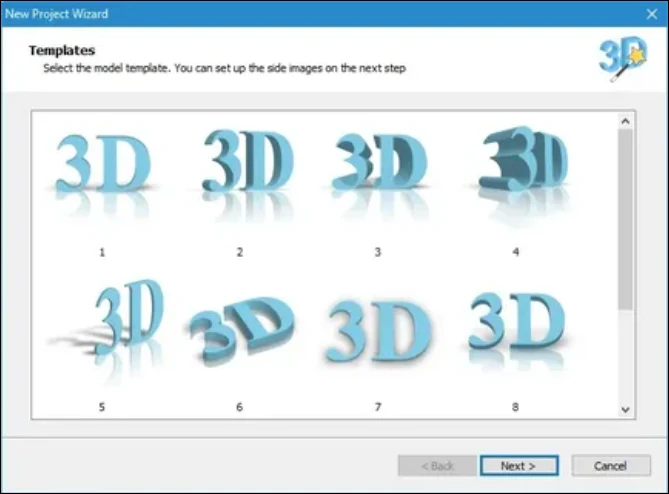Click the Next > button
The height and width of the screenshot is (494, 669).
click(519, 465)
